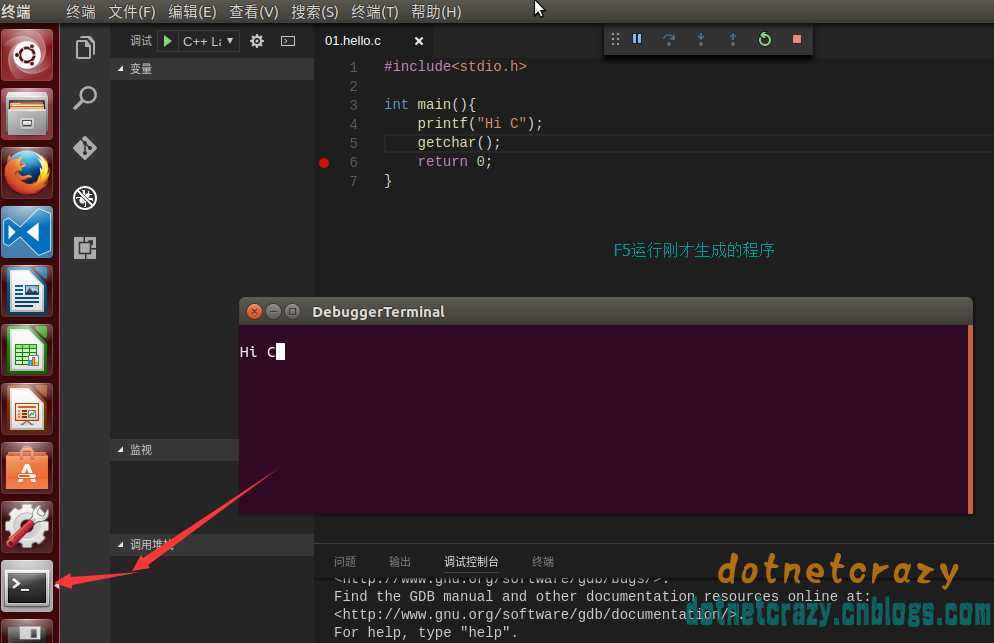Start debugging with green play button
Image resolution: width=994 pixels, height=643 pixels.
(x=167, y=41)
